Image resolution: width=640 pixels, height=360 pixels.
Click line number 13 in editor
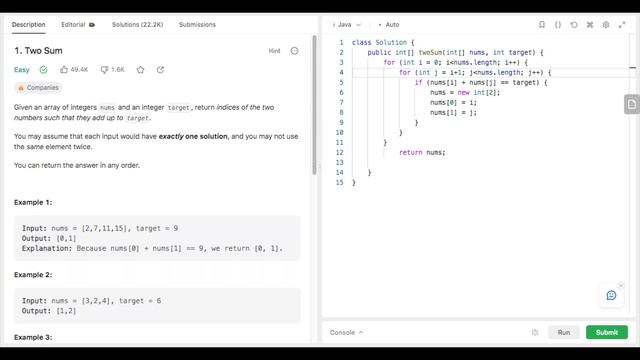click(x=340, y=162)
